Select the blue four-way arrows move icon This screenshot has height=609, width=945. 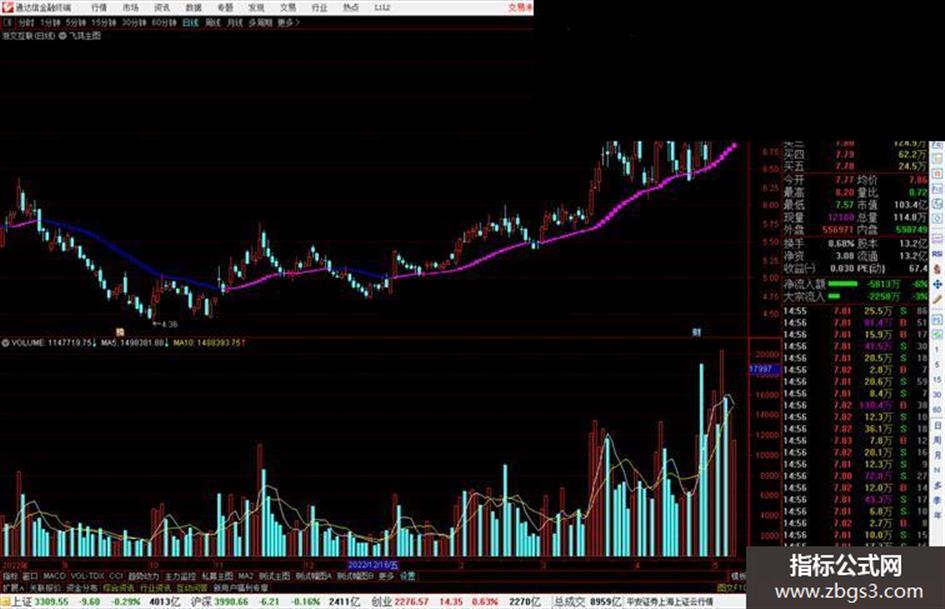tap(937, 284)
